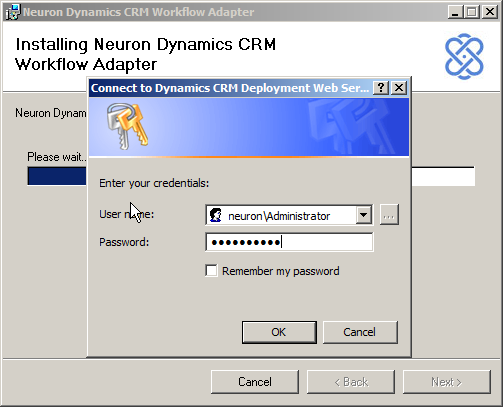
Task: Maximize the installer window
Action: (472, 12)
